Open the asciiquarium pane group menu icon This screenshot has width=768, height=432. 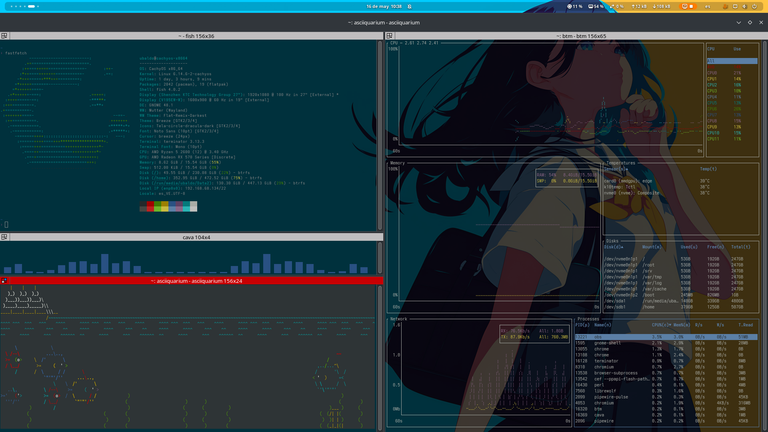click(4, 281)
